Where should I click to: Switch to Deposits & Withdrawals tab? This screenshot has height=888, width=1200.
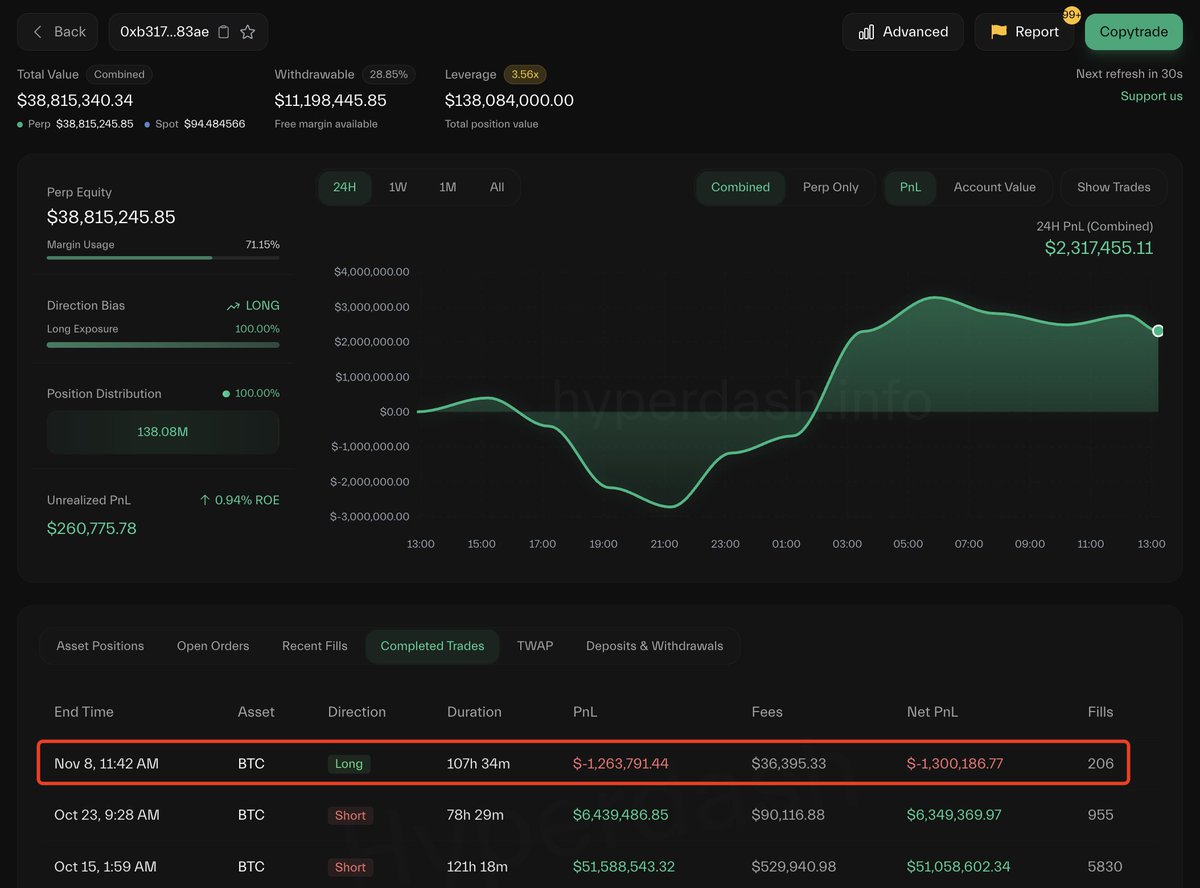pos(654,646)
